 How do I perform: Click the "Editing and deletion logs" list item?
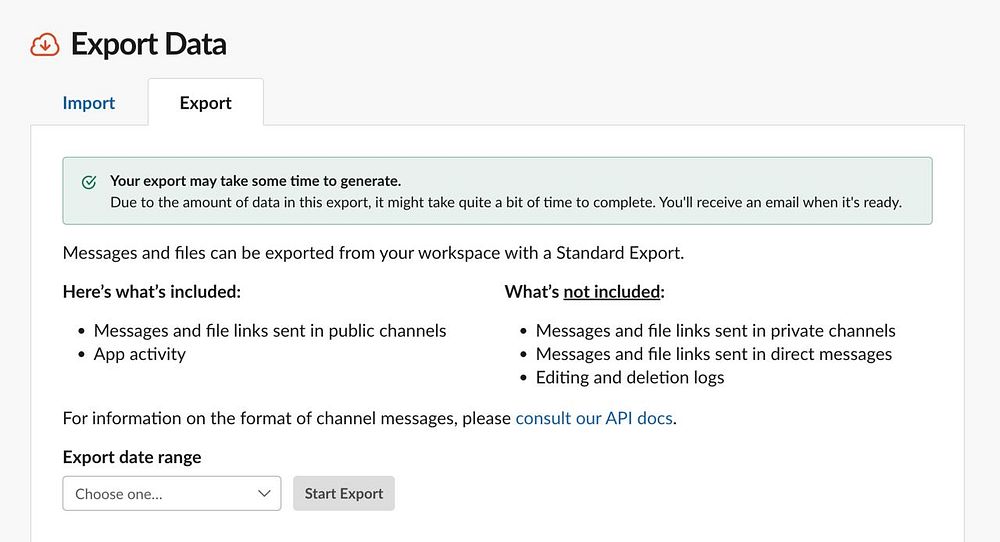[x=630, y=378]
